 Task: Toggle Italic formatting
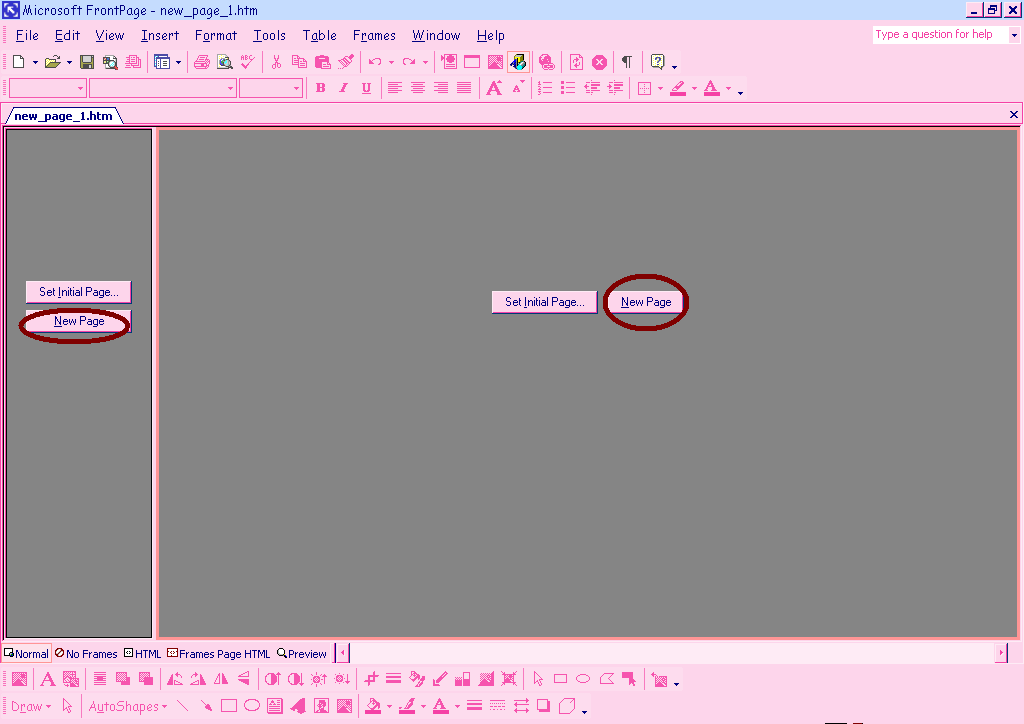[343, 88]
